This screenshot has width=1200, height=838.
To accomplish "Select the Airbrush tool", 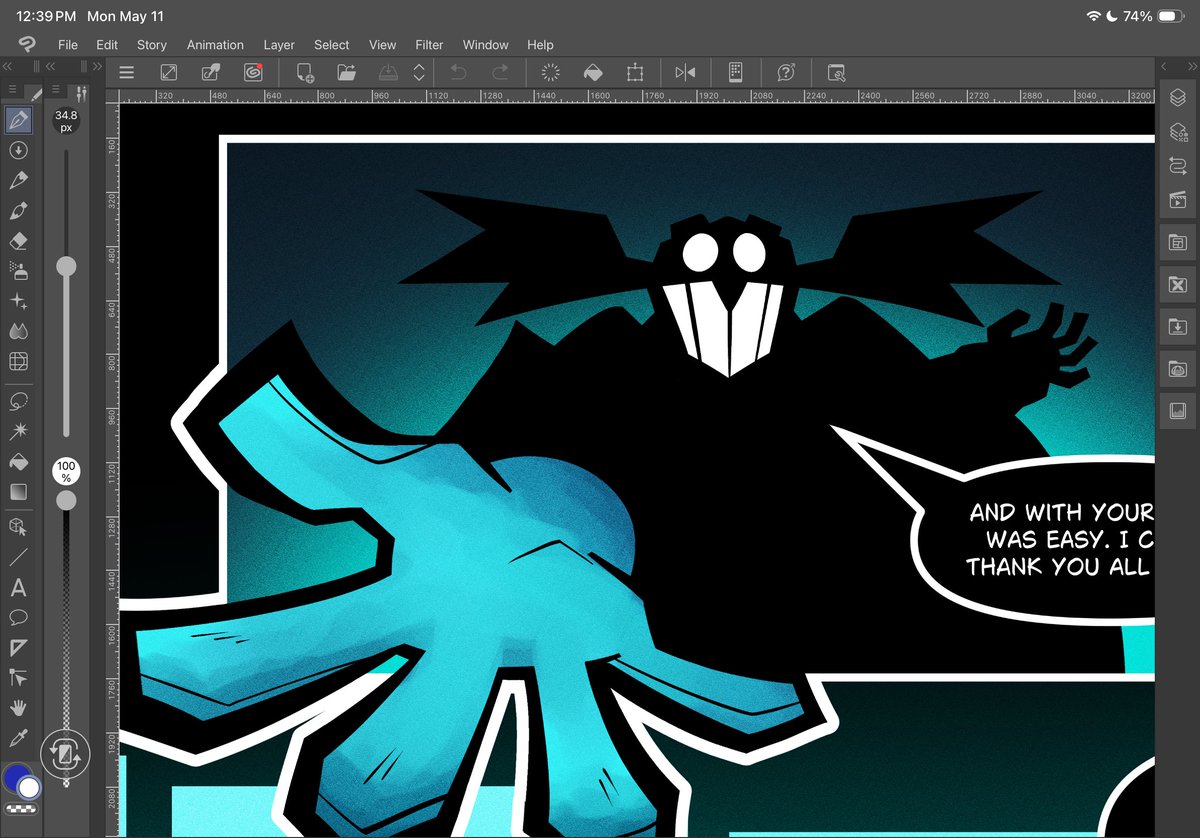I will (18, 271).
